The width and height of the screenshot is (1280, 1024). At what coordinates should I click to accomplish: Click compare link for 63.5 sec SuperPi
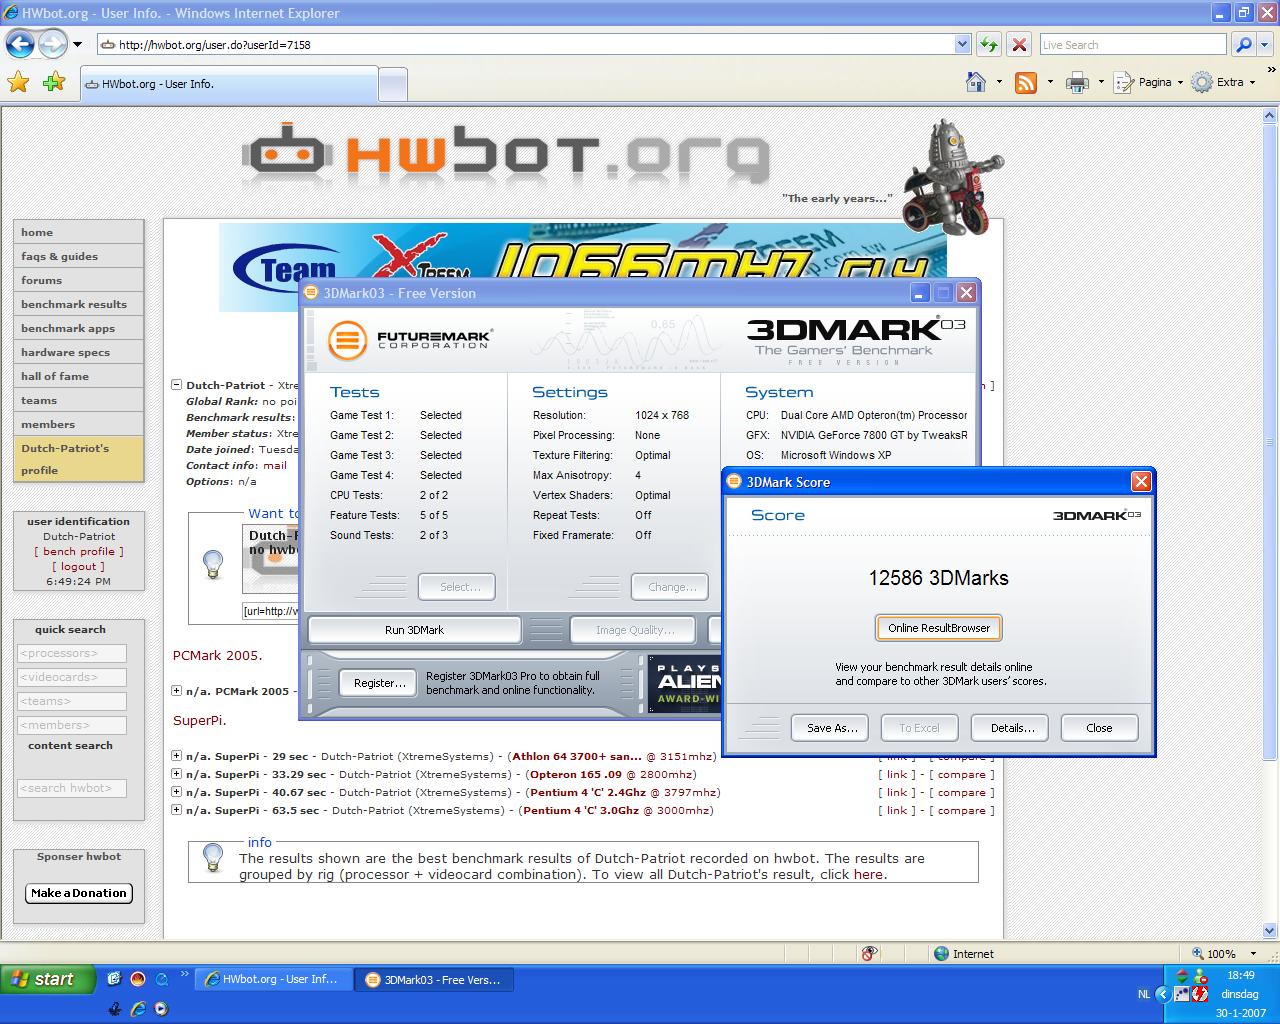tap(962, 810)
